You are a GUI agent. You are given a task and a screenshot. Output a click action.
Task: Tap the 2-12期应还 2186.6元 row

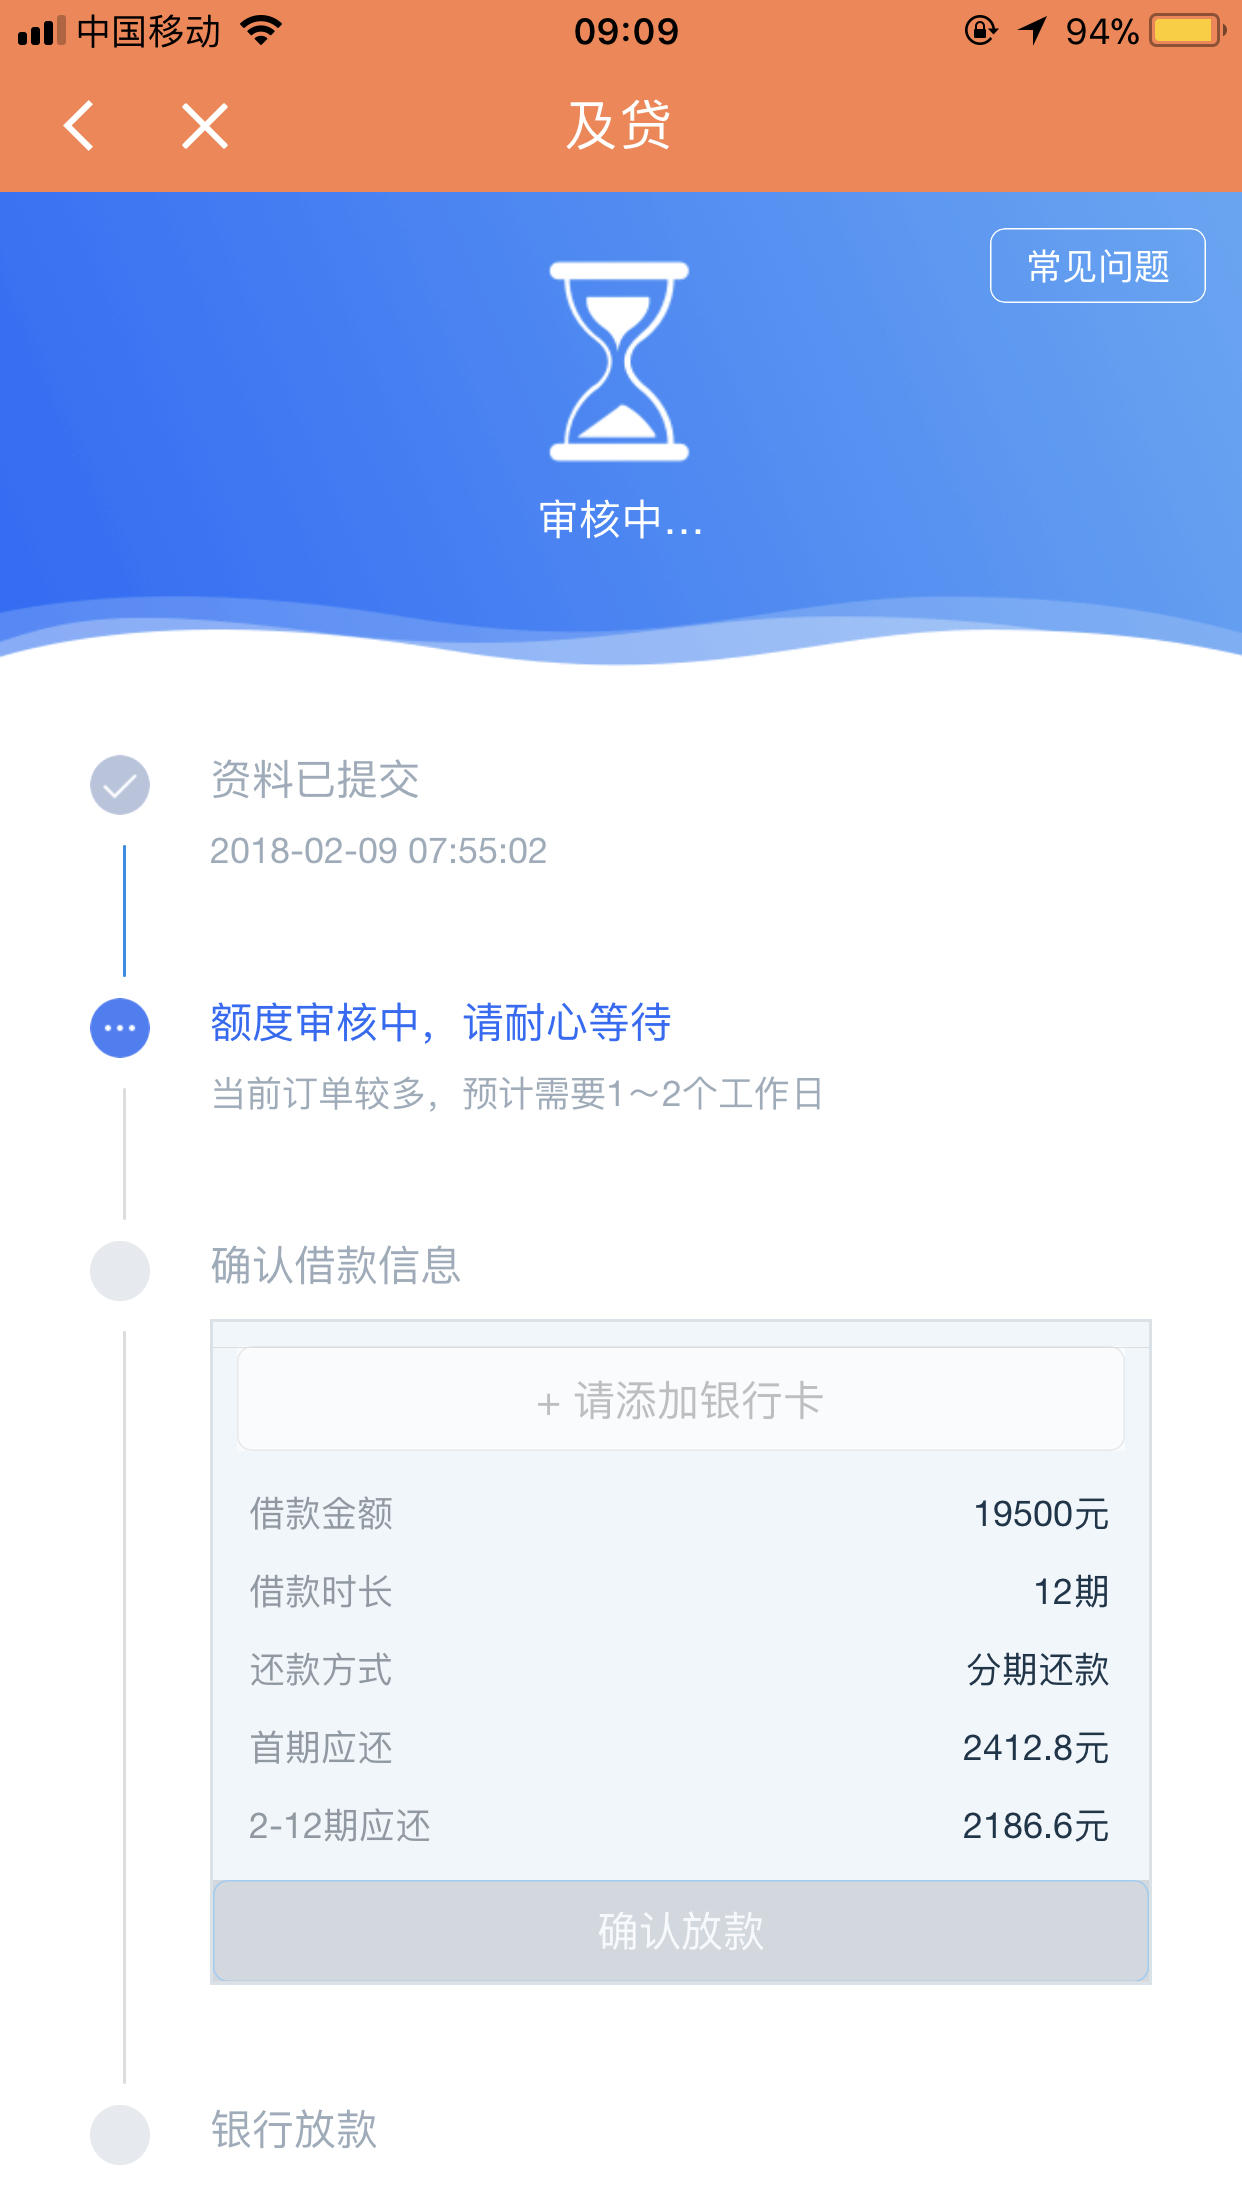(680, 1826)
